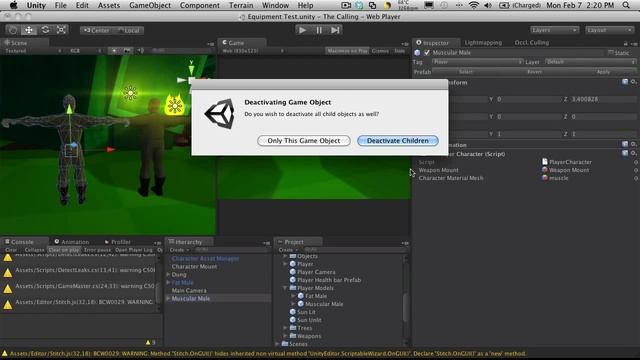Click Console Clear button
The width and height of the screenshot is (640, 360).
(x=11, y=250)
